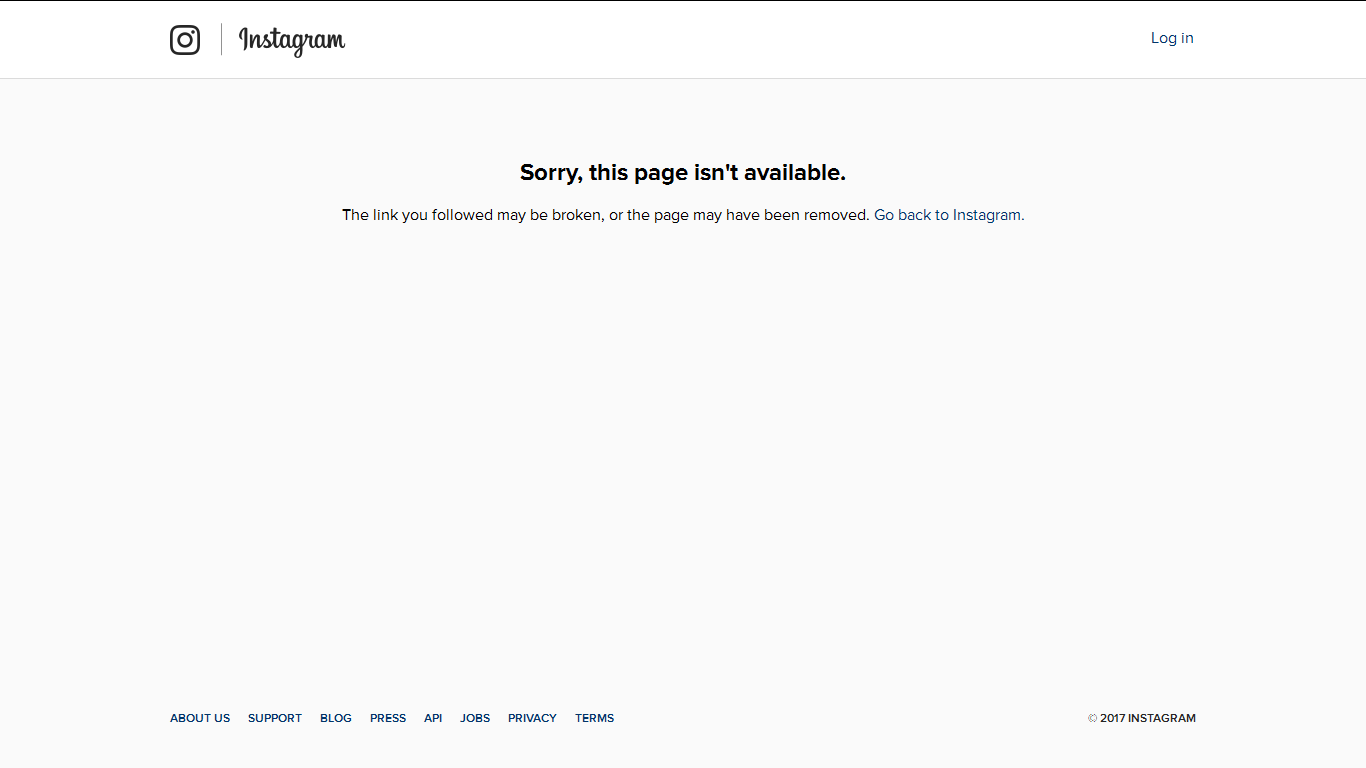
Task: Follow the Go back to Instagram link
Action: tap(947, 215)
